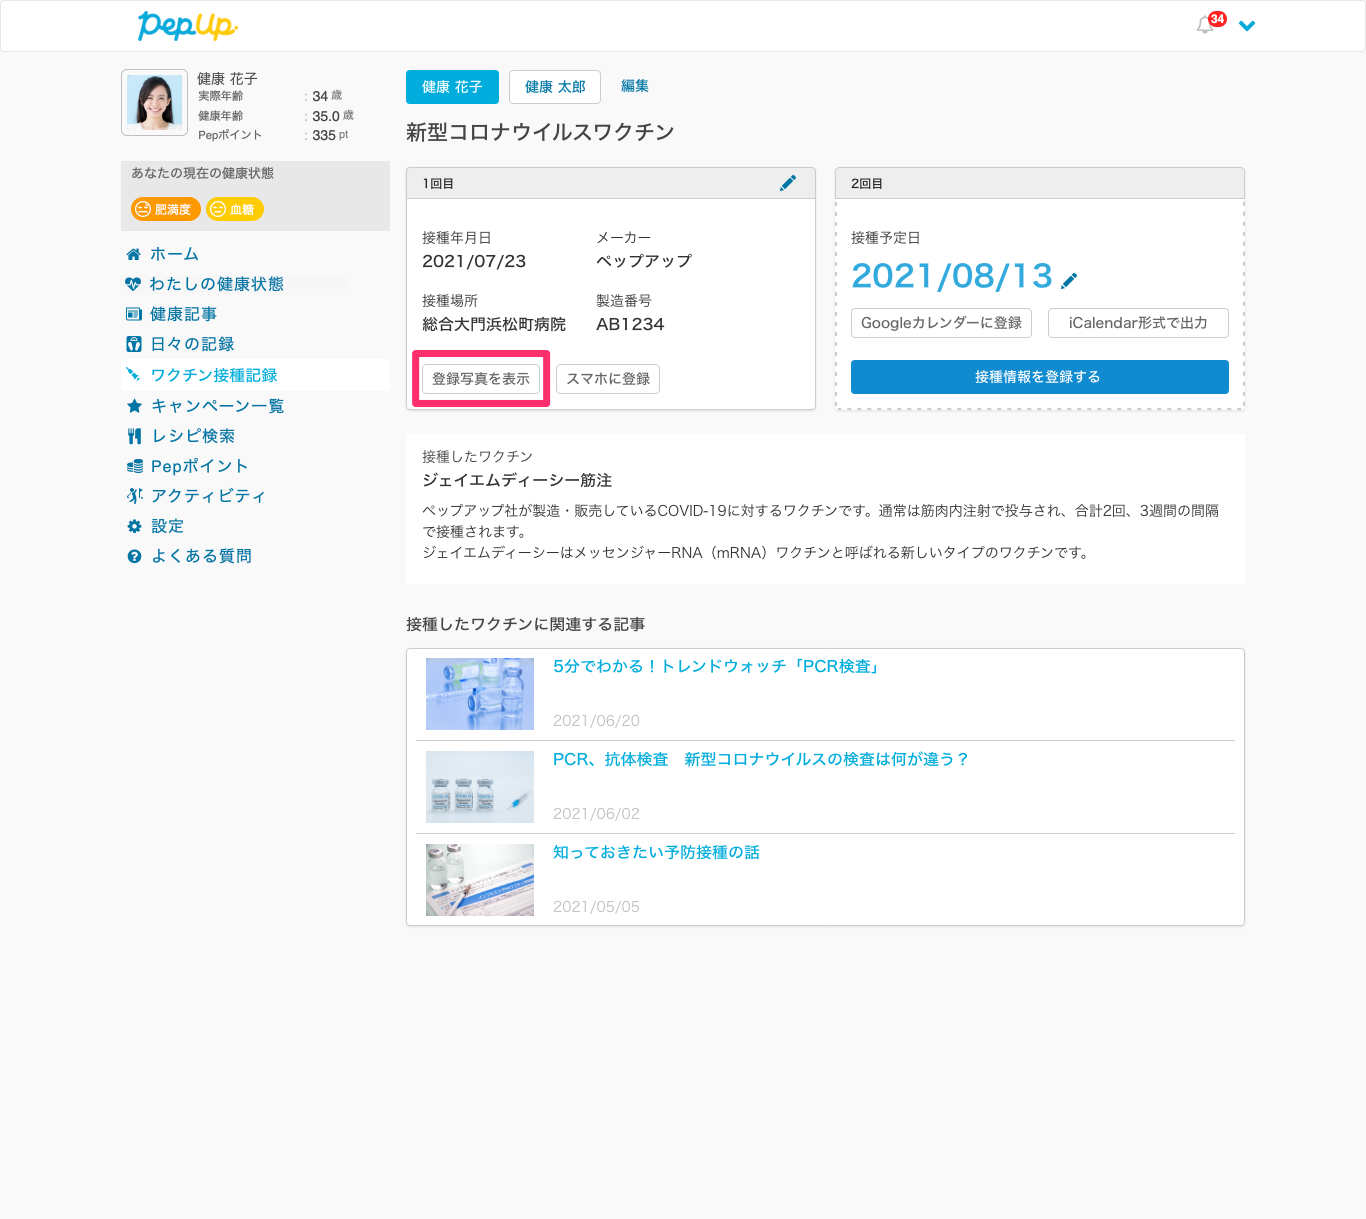Open the notification bell with 34 badge
The image size is (1366, 1219).
1206,25
